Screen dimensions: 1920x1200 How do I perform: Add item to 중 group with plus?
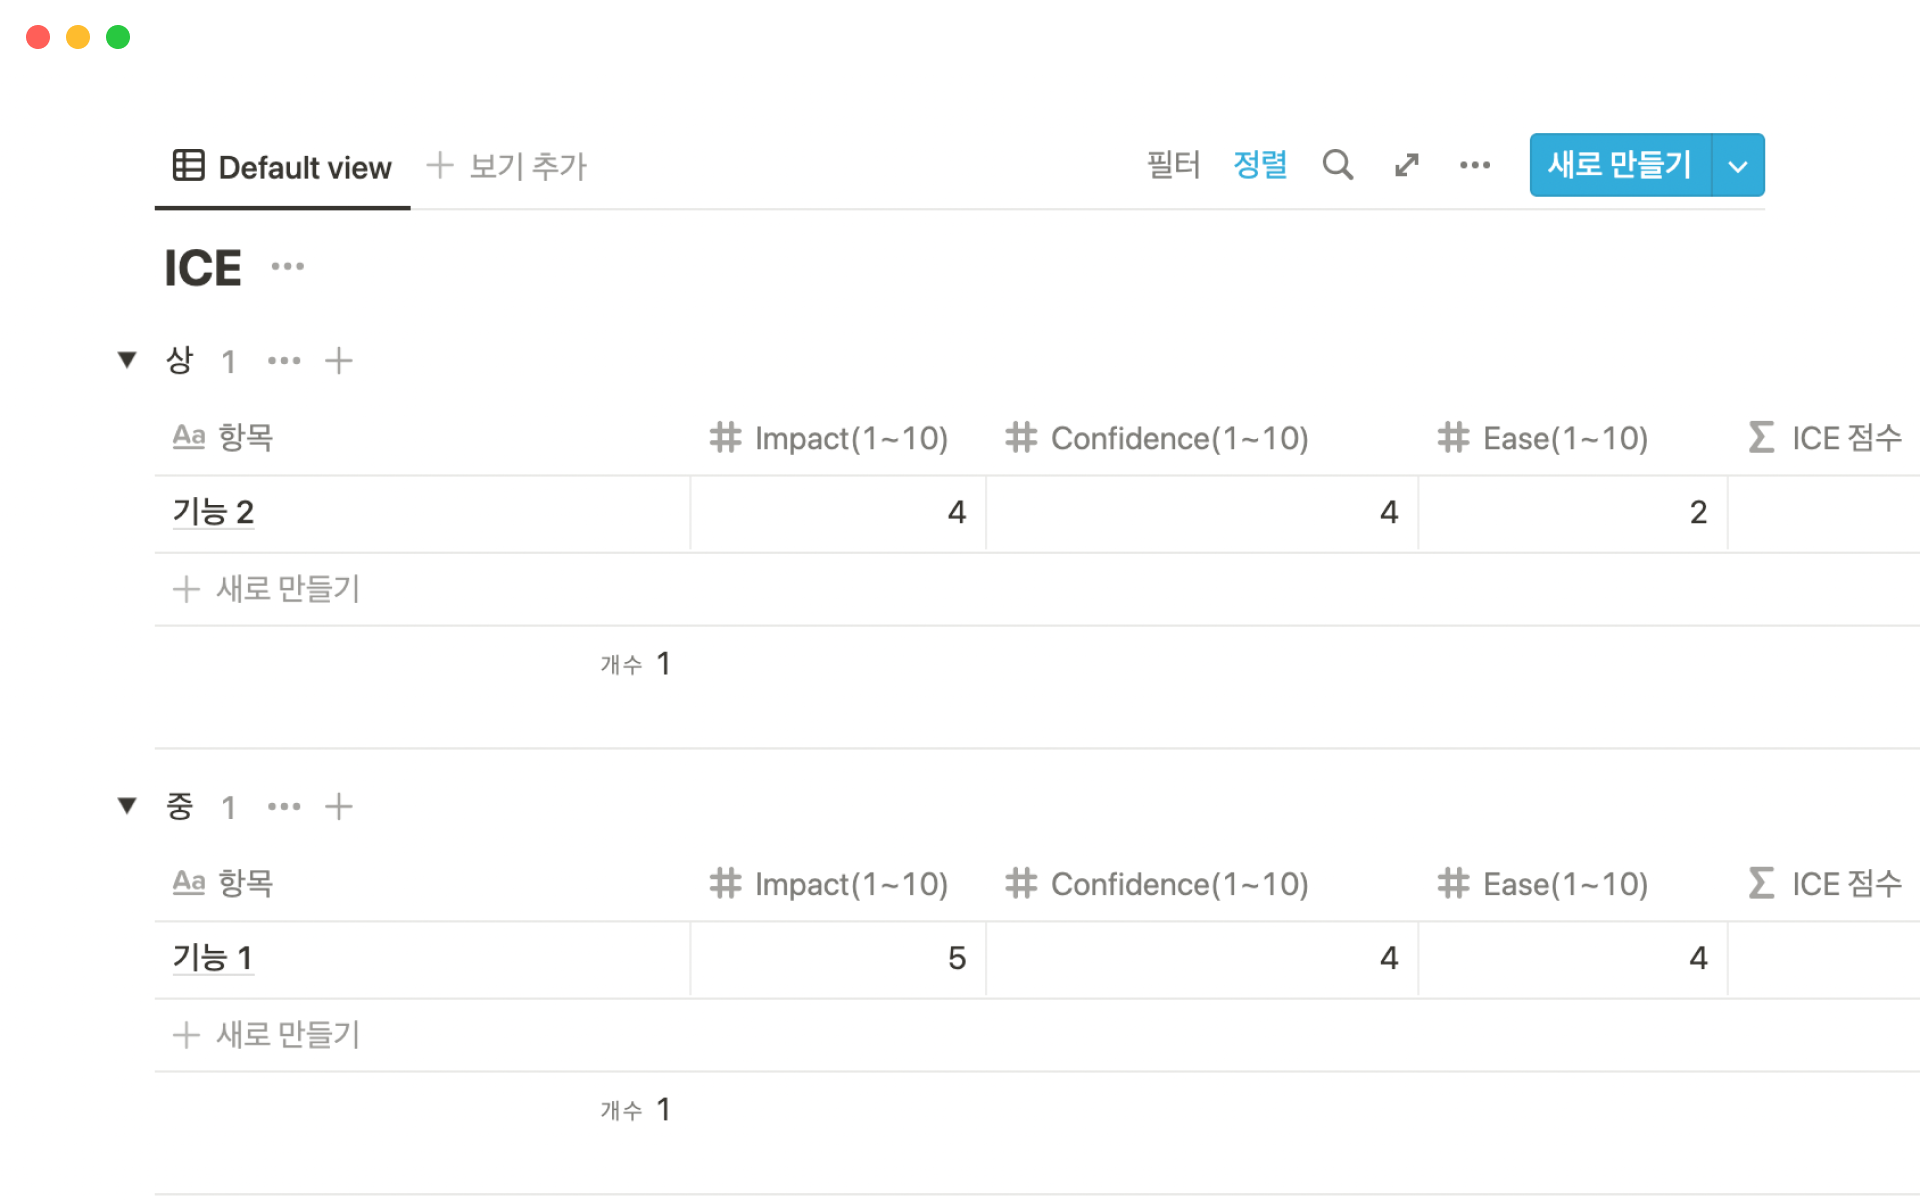point(339,807)
